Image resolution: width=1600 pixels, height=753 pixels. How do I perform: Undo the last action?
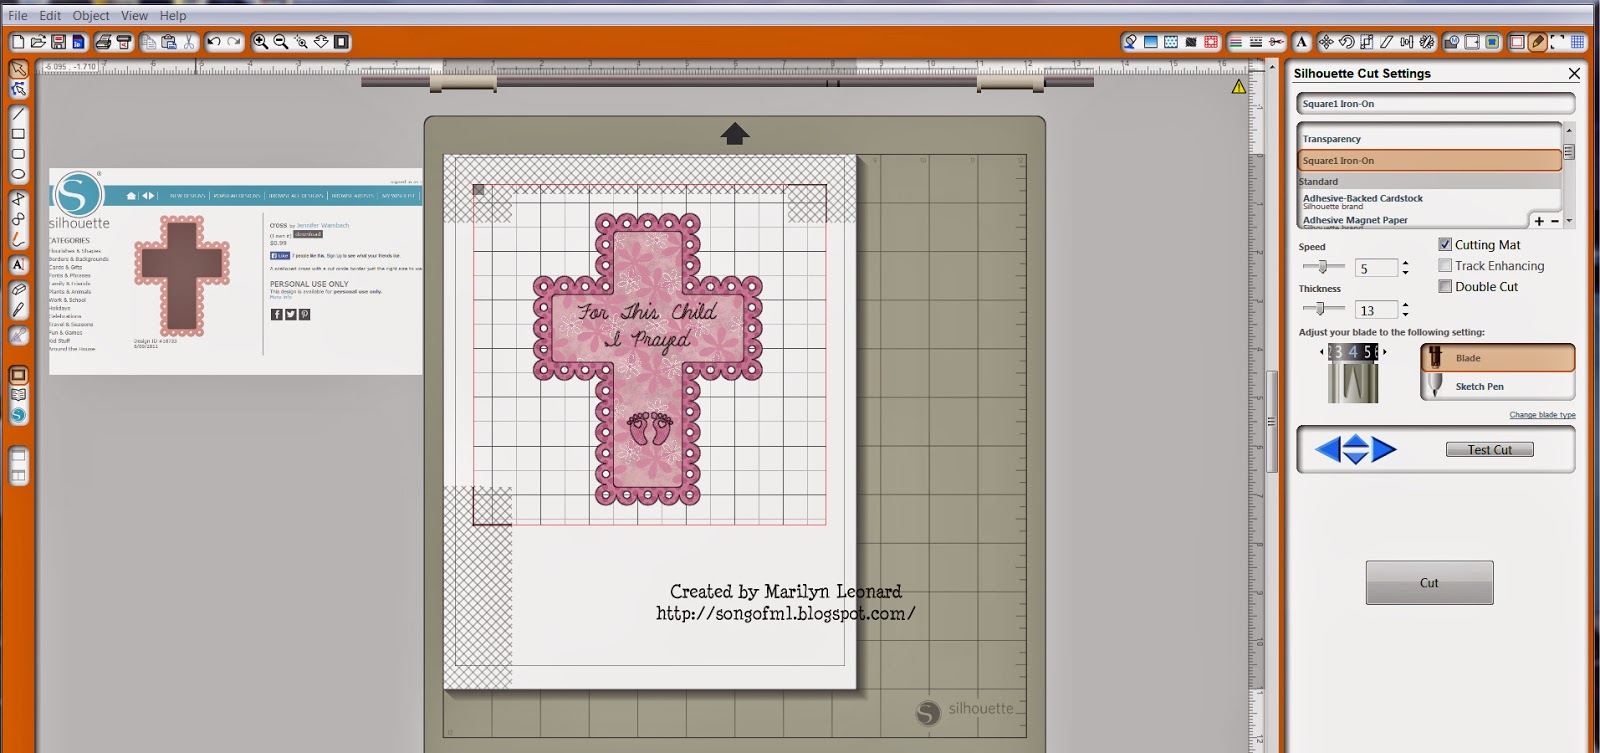point(214,42)
